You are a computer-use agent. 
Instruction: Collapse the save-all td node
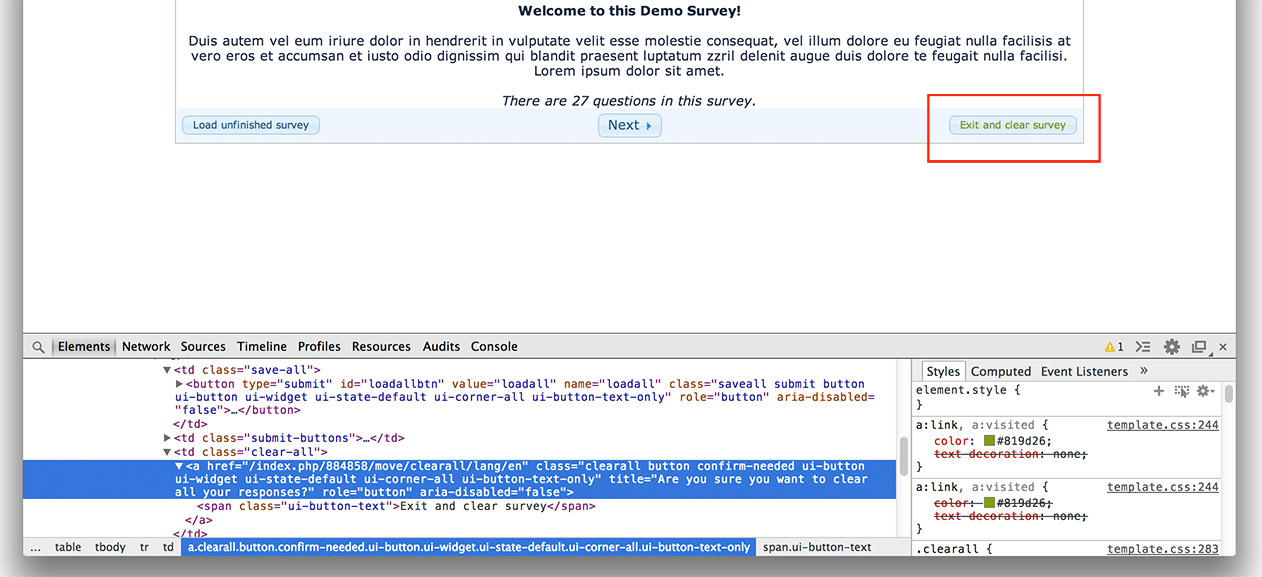point(168,370)
